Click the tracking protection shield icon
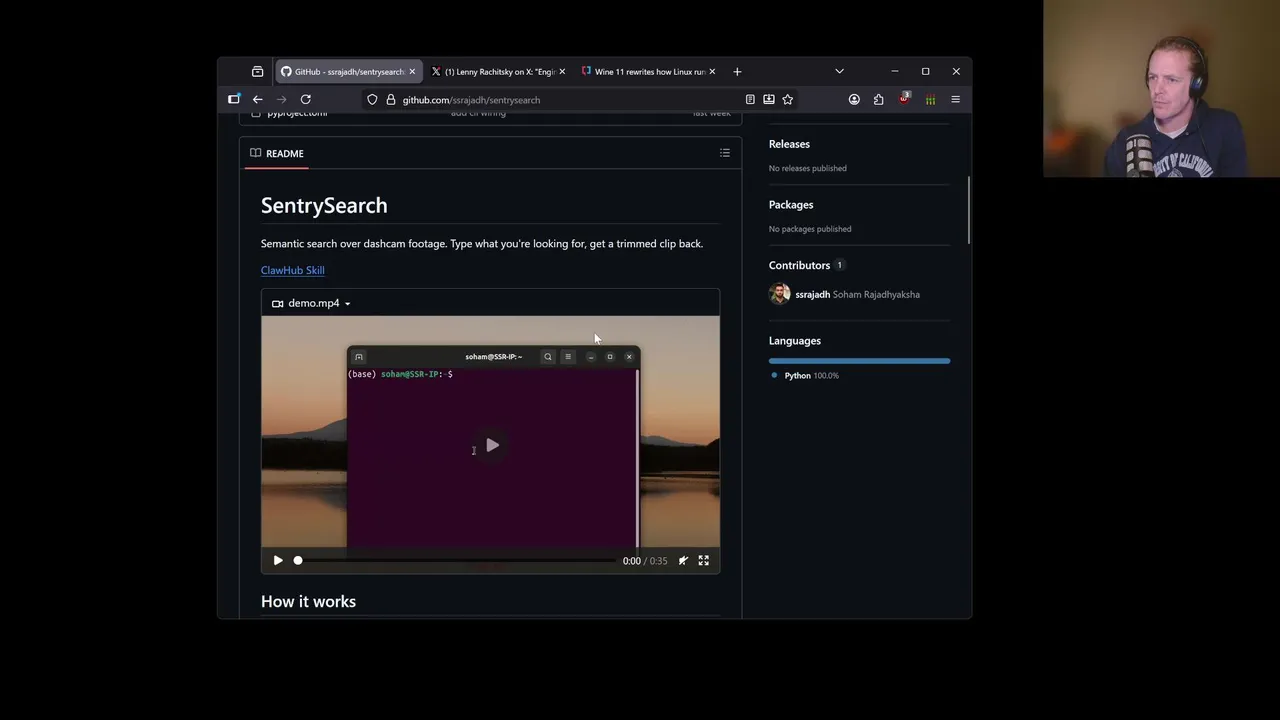 coord(372,99)
